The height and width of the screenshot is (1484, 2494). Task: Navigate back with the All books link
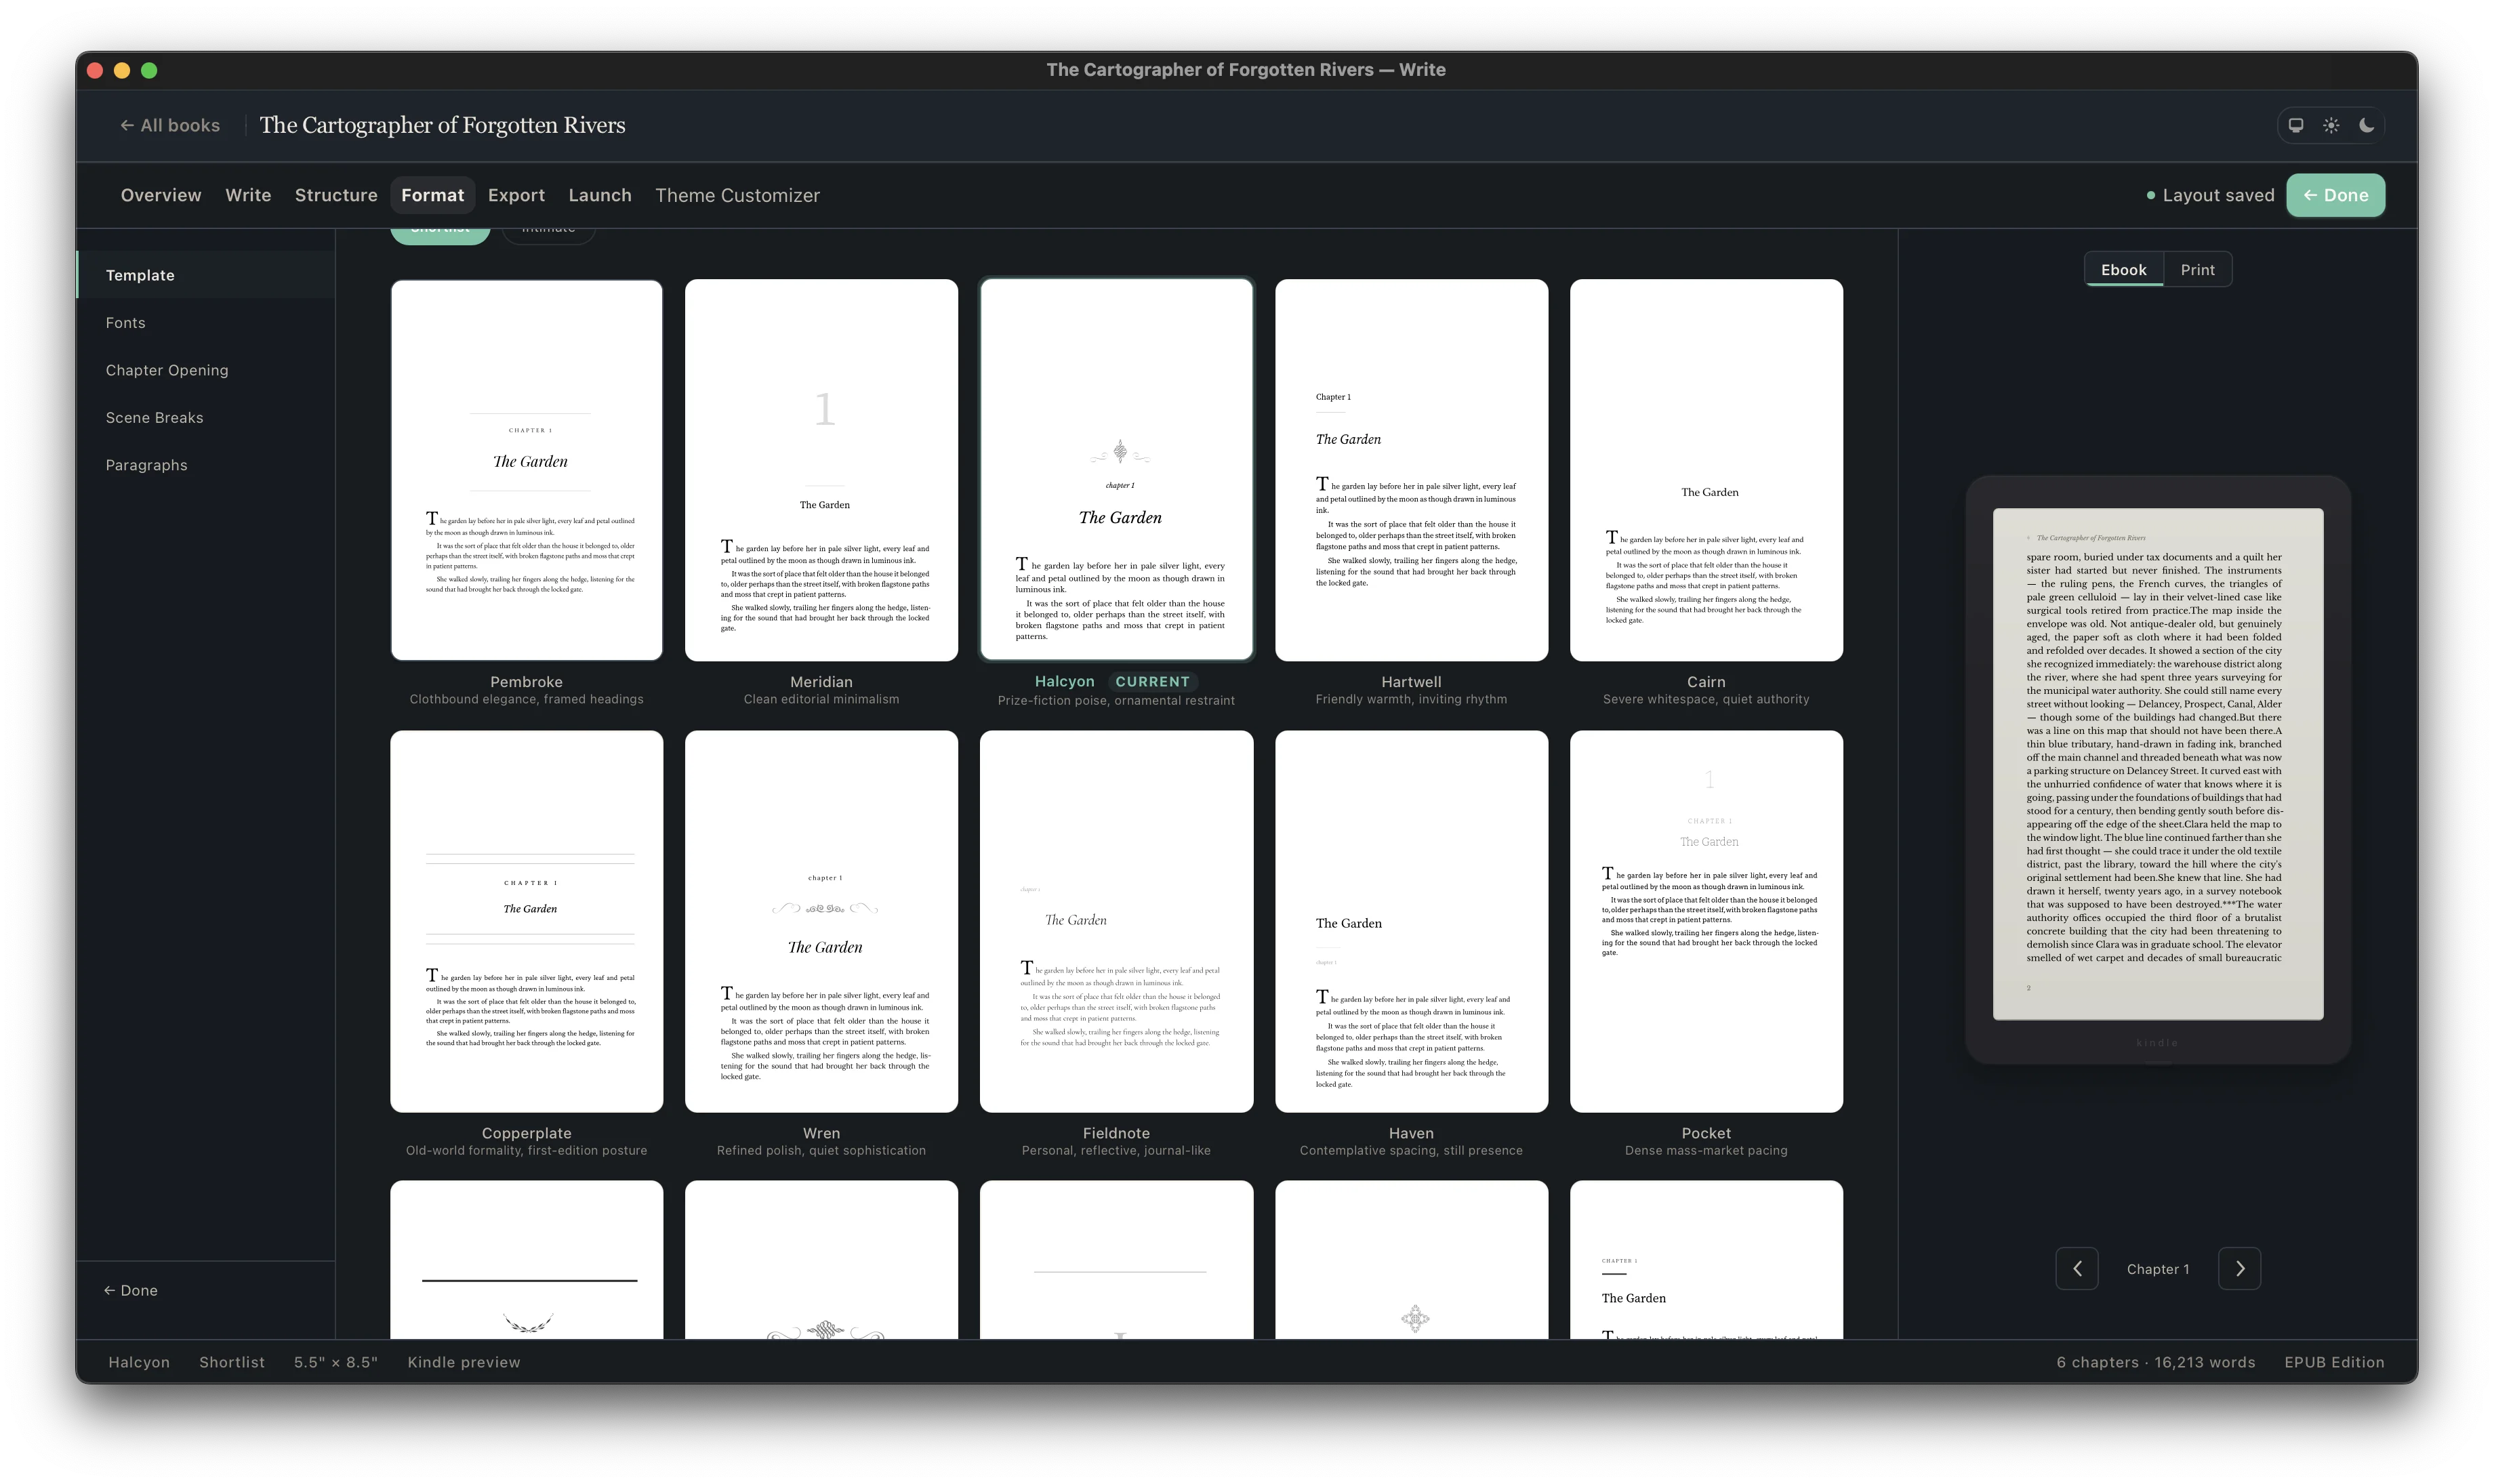pos(178,125)
